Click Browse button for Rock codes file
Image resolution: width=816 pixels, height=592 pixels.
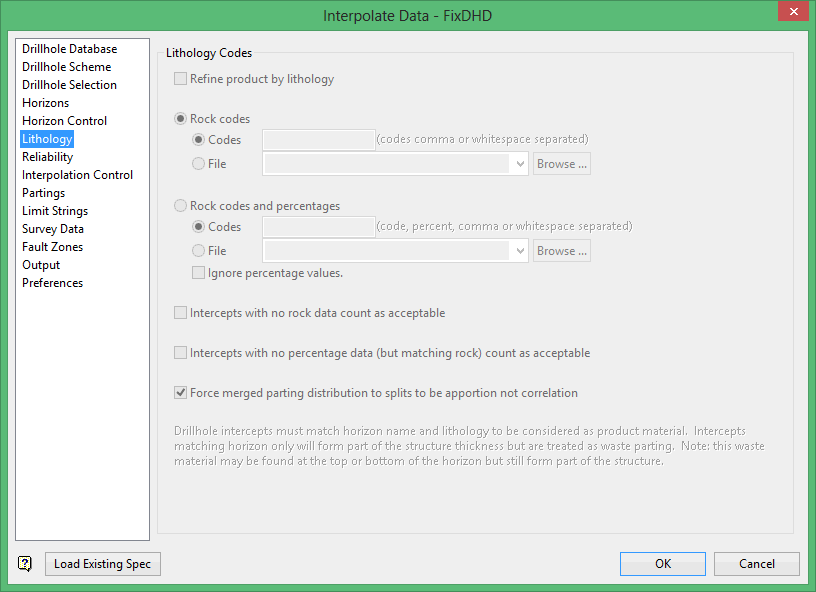(x=561, y=164)
